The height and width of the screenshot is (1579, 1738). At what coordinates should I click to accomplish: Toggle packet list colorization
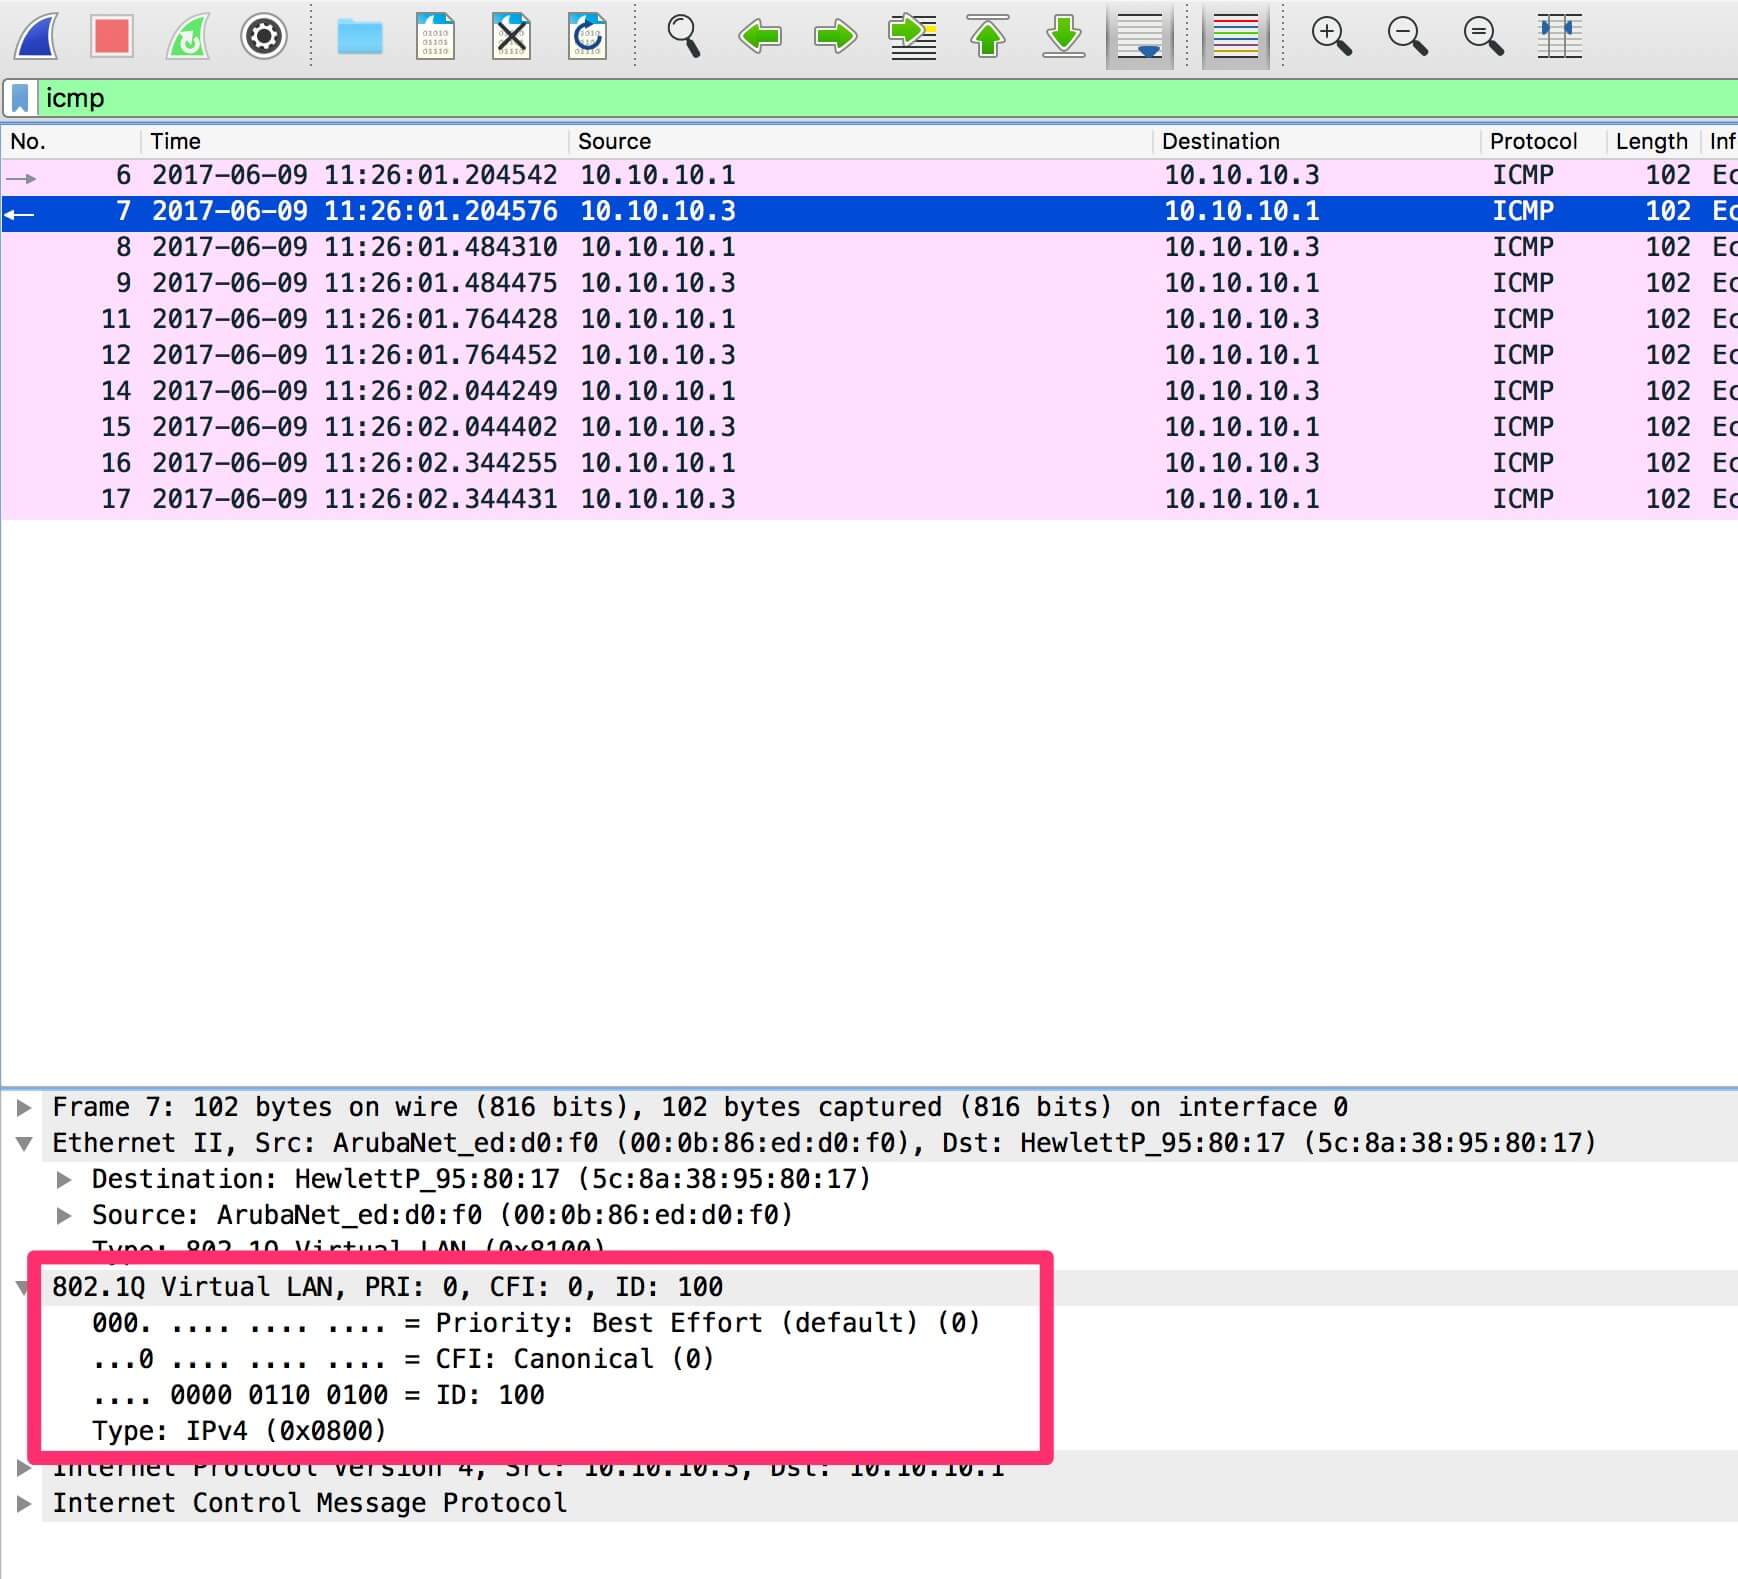coord(1237,35)
